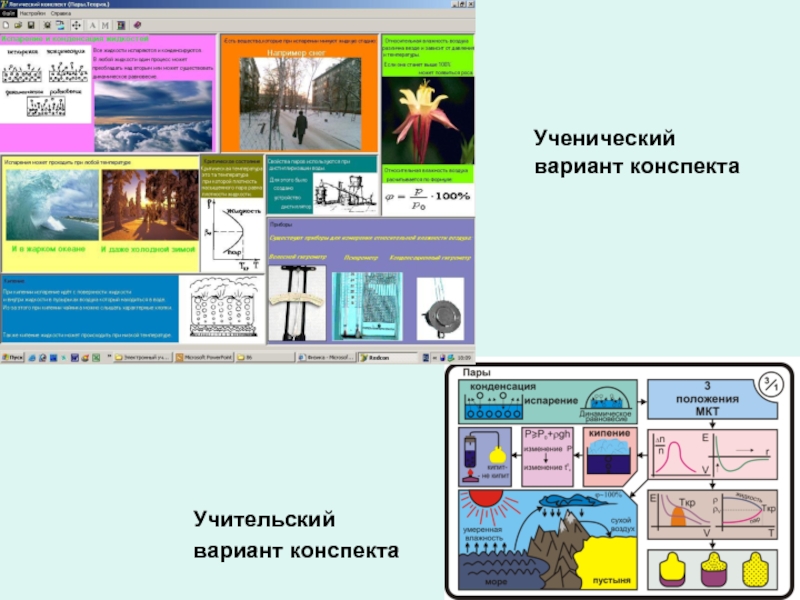Click the columbine flower photo
Screen dimensions: 800x600
point(428,120)
